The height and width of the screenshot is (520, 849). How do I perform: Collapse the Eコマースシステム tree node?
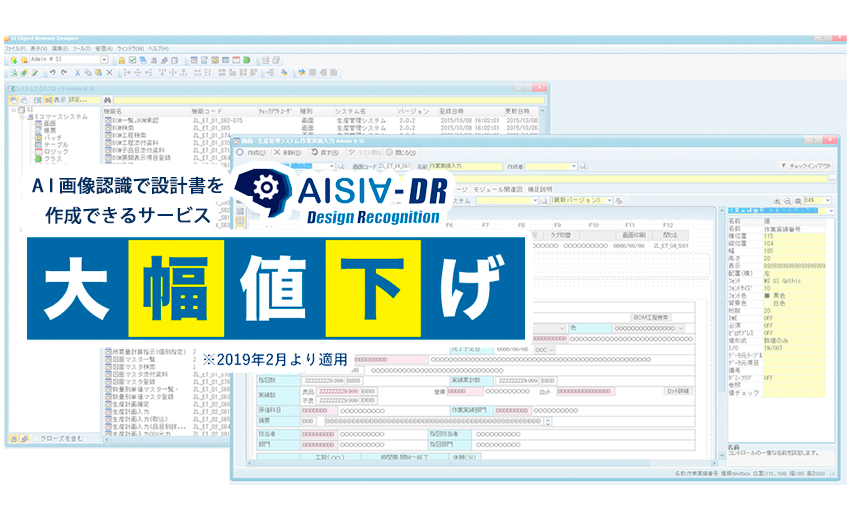point(20,117)
